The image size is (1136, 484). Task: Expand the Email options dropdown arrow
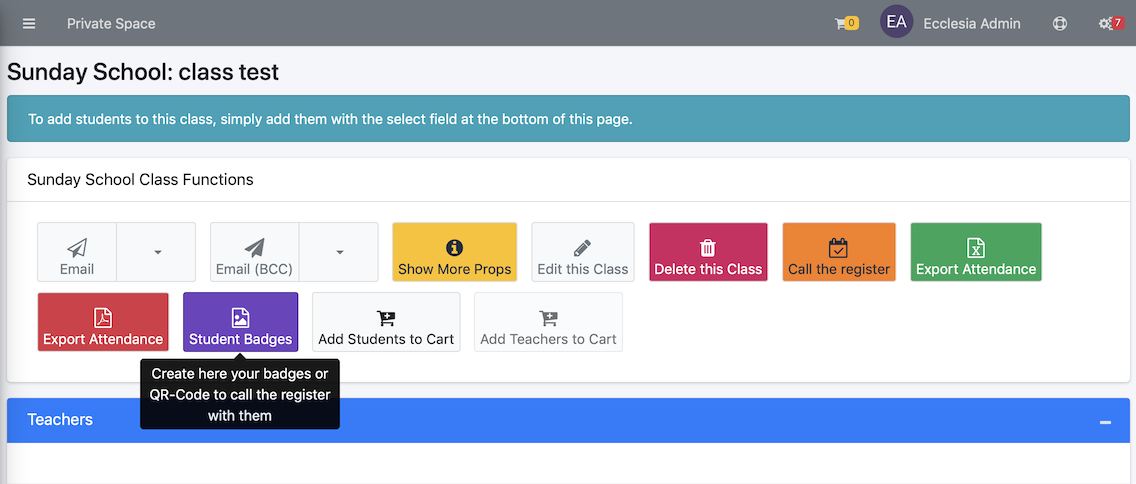pyautogui.click(x=156, y=252)
